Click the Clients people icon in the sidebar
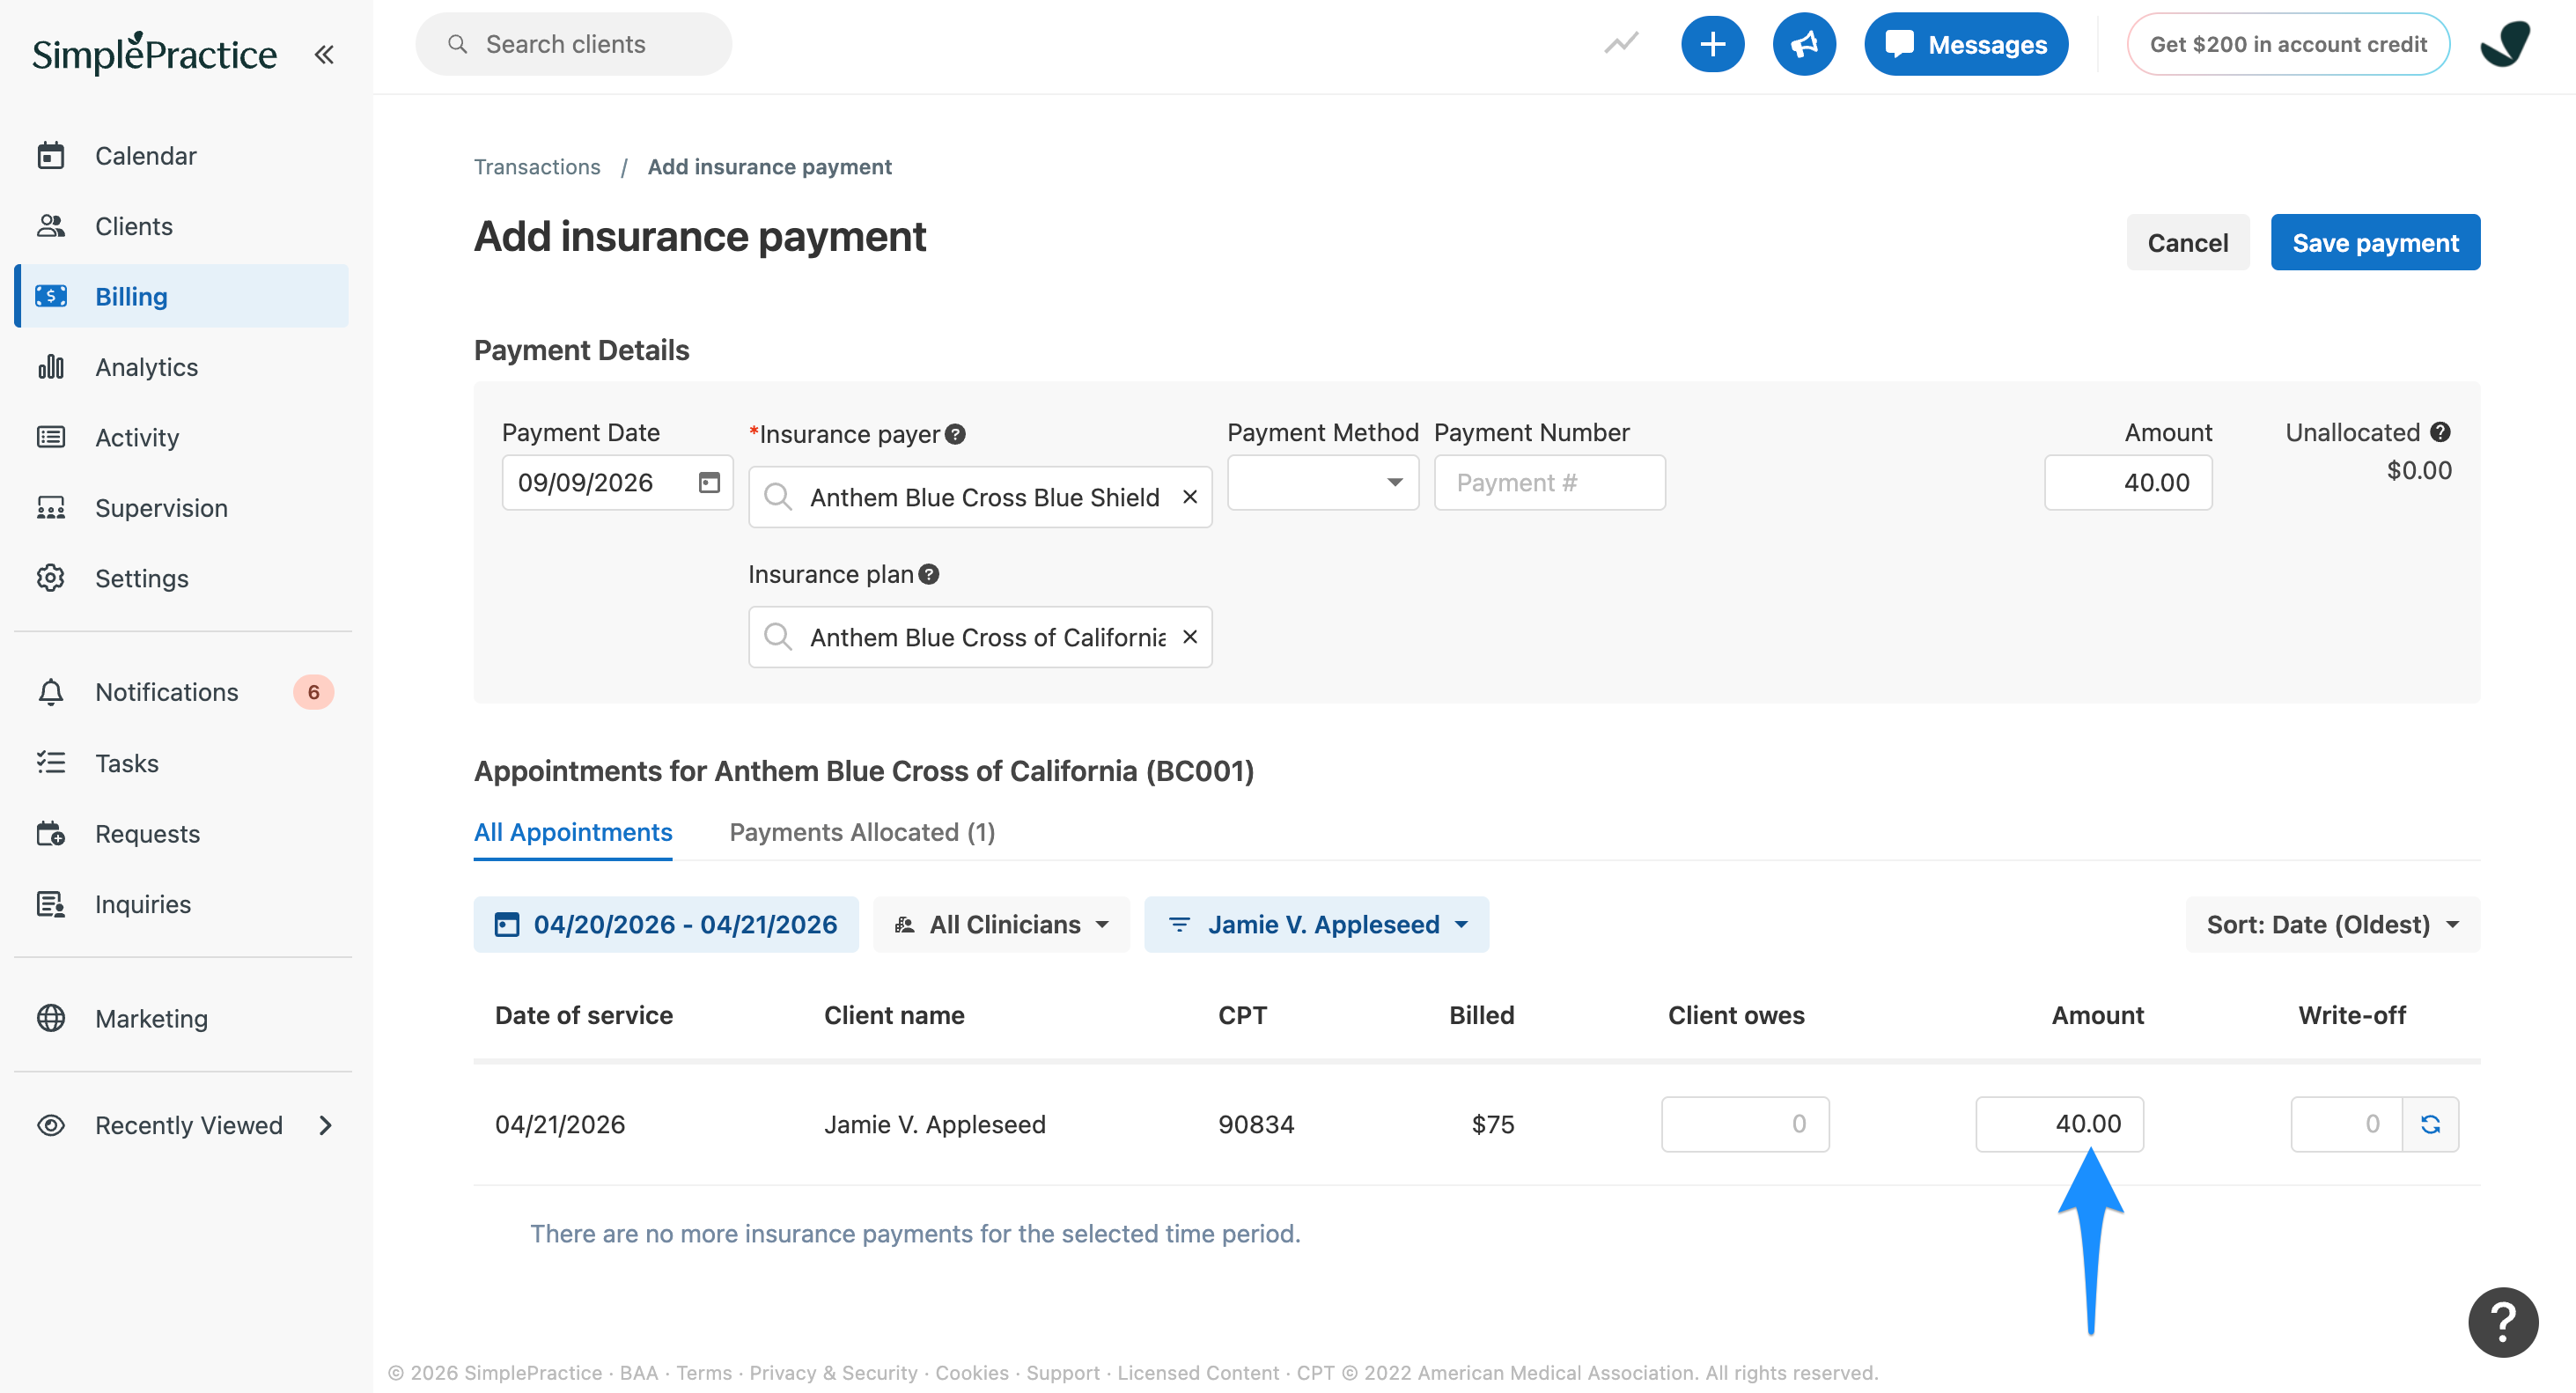 (x=51, y=226)
